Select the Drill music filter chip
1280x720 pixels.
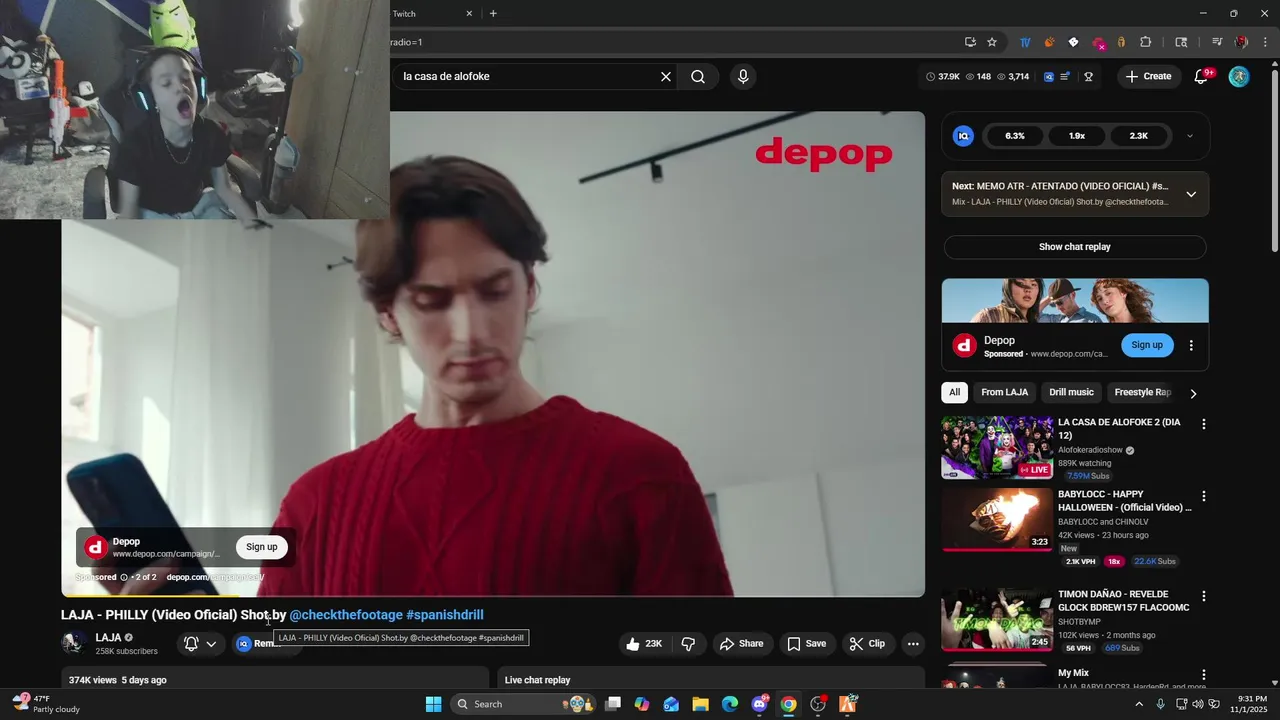pyautogui.click(x=1071, y=392)
